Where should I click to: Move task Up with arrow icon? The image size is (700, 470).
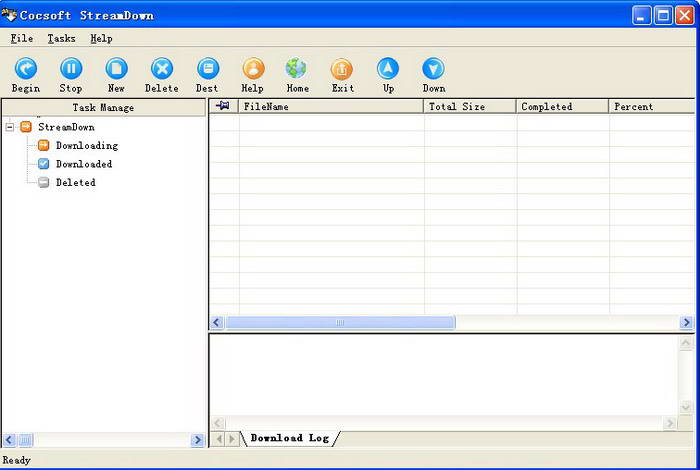(x=388, y=69)
